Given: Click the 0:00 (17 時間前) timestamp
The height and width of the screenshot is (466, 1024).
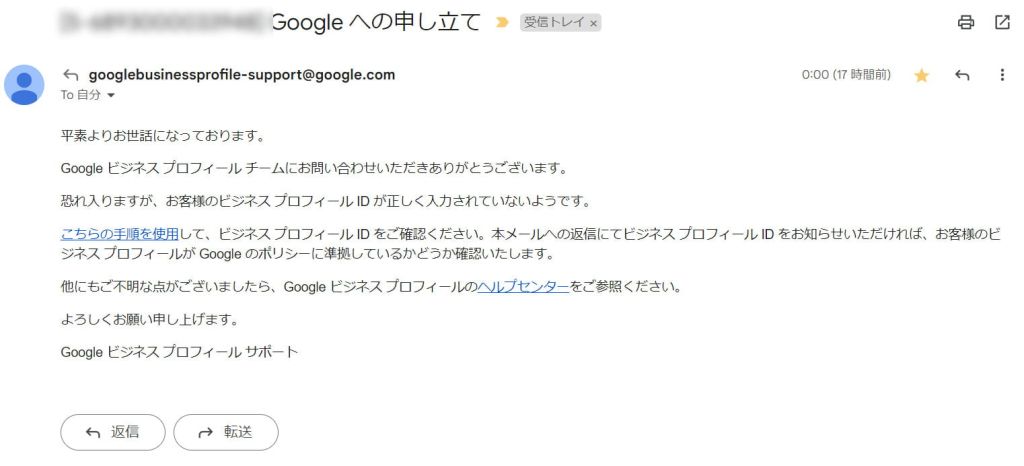Looking at the screenshot, I should 846,75.
